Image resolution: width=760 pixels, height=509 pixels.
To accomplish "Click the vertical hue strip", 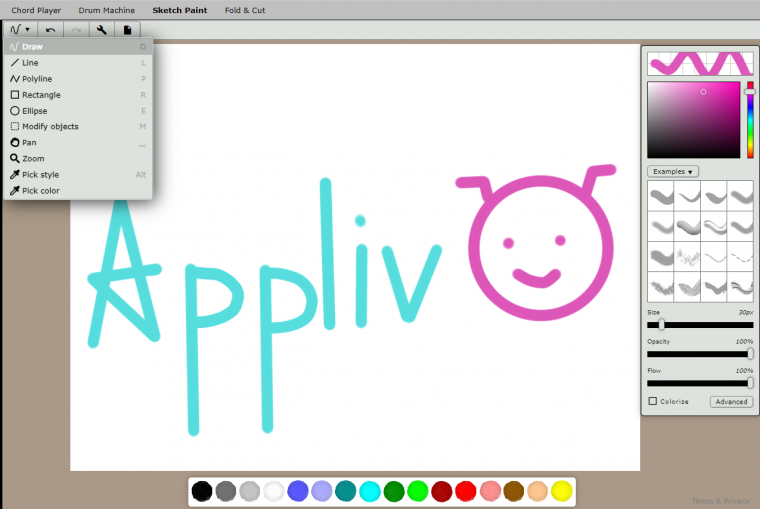I will [750, 120].
